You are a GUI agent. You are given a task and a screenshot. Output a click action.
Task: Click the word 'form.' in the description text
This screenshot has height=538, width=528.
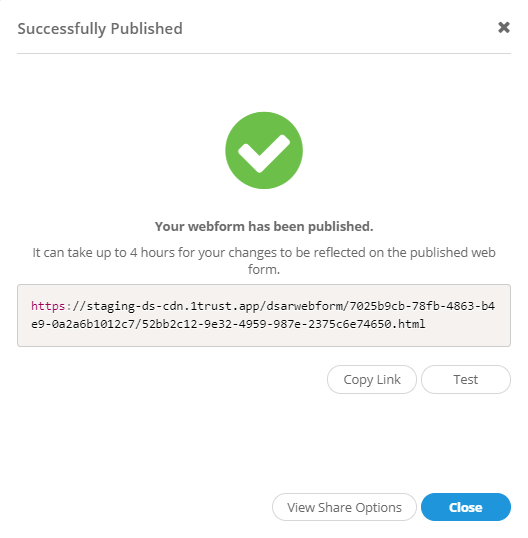pos(264,270)
